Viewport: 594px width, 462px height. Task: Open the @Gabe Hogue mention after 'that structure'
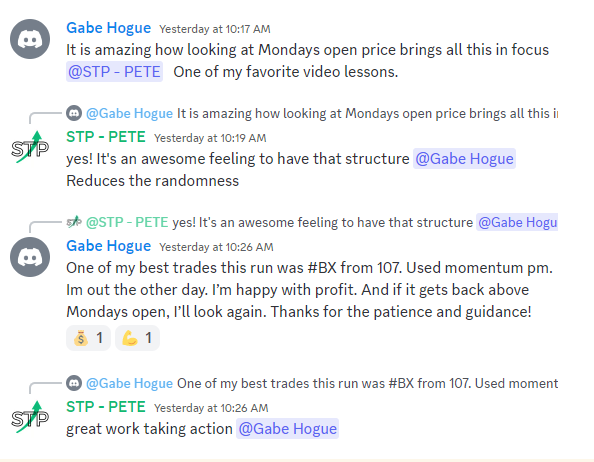click(464, 159)
